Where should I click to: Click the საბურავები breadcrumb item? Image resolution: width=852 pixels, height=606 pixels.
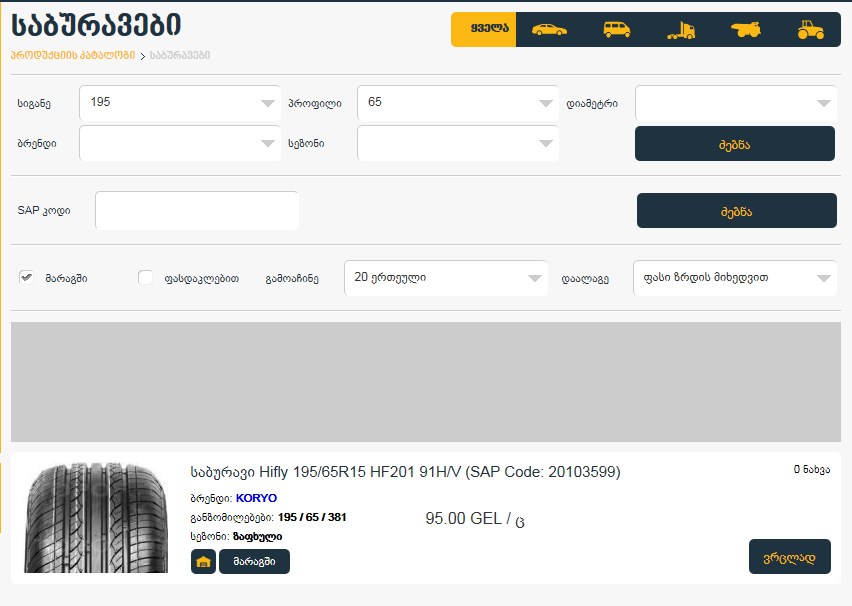point(180,55)
